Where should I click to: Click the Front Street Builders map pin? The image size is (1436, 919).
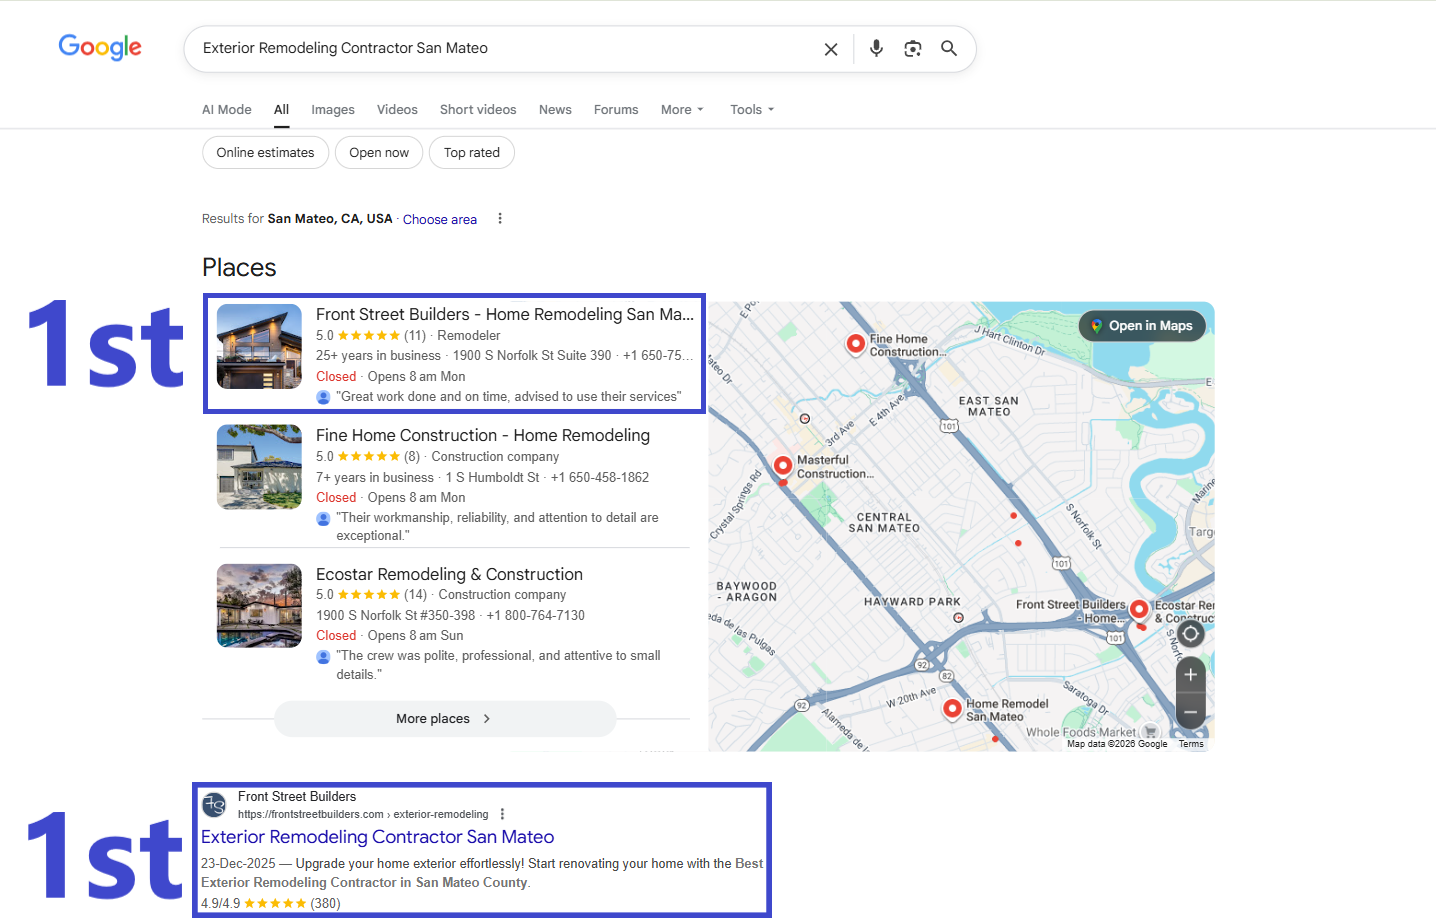(x=1138, y=610)
